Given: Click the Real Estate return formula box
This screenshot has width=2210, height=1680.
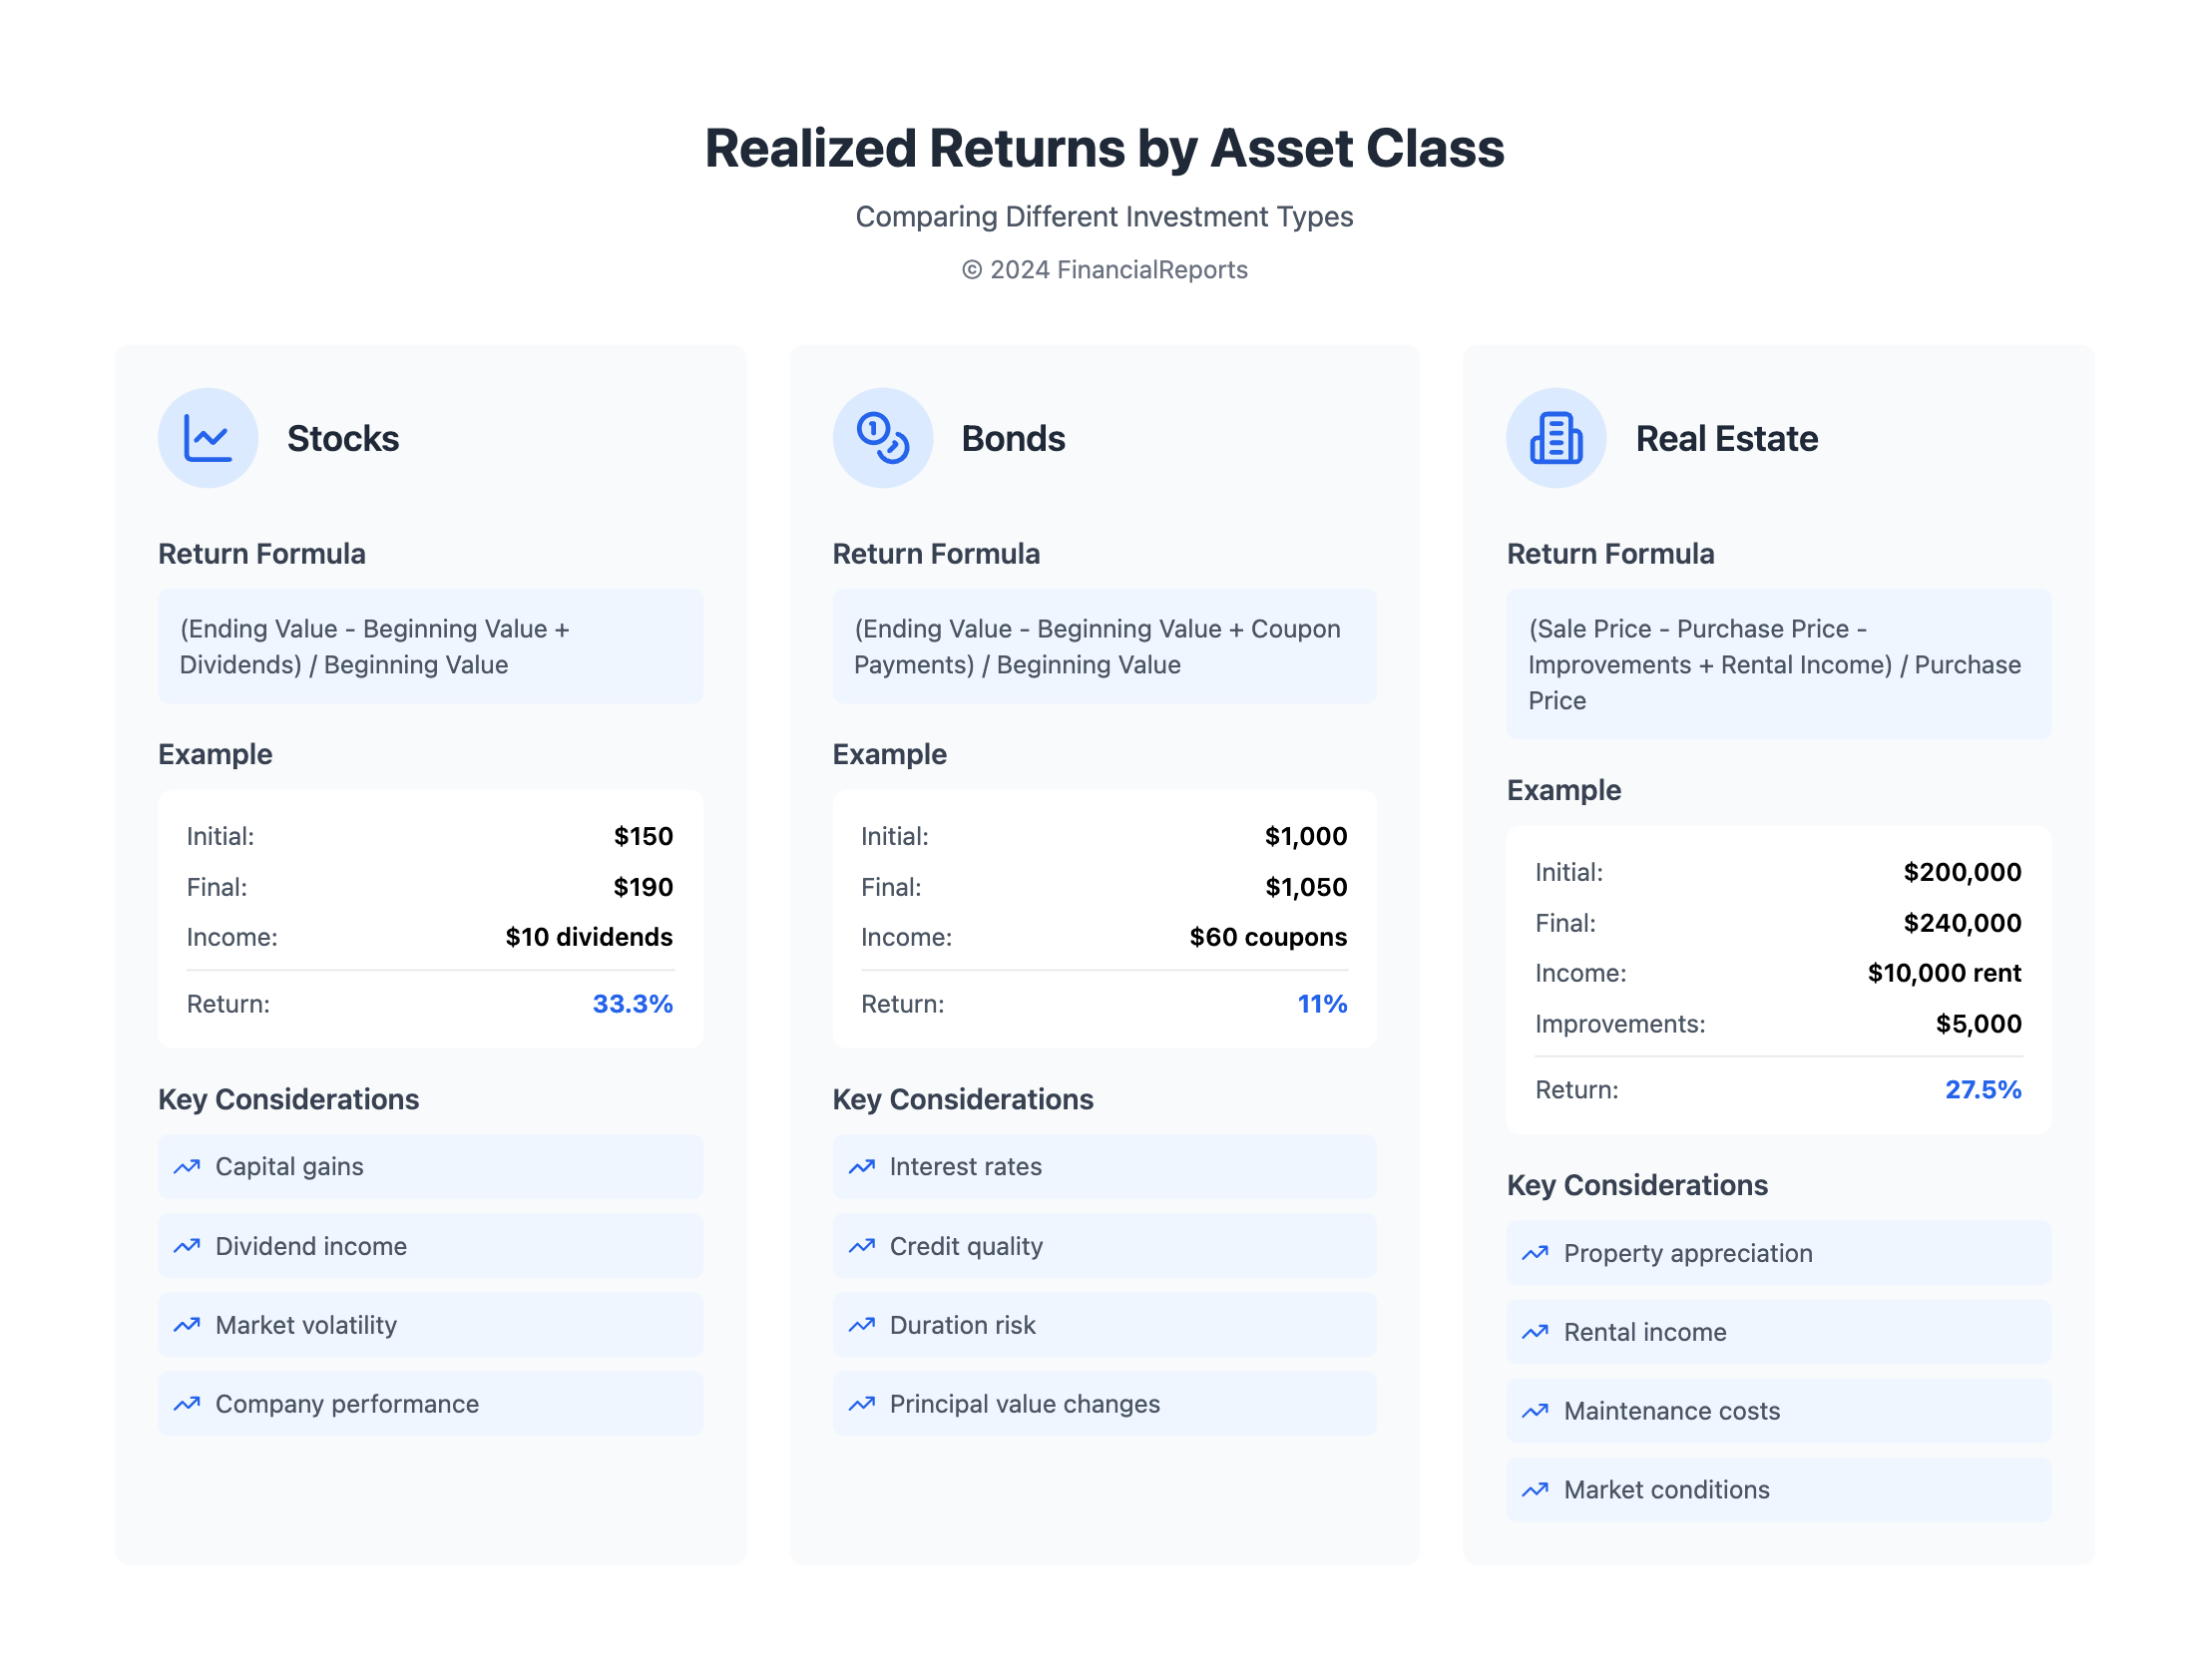Looking at the screenshot, I should coord(1778,665).
